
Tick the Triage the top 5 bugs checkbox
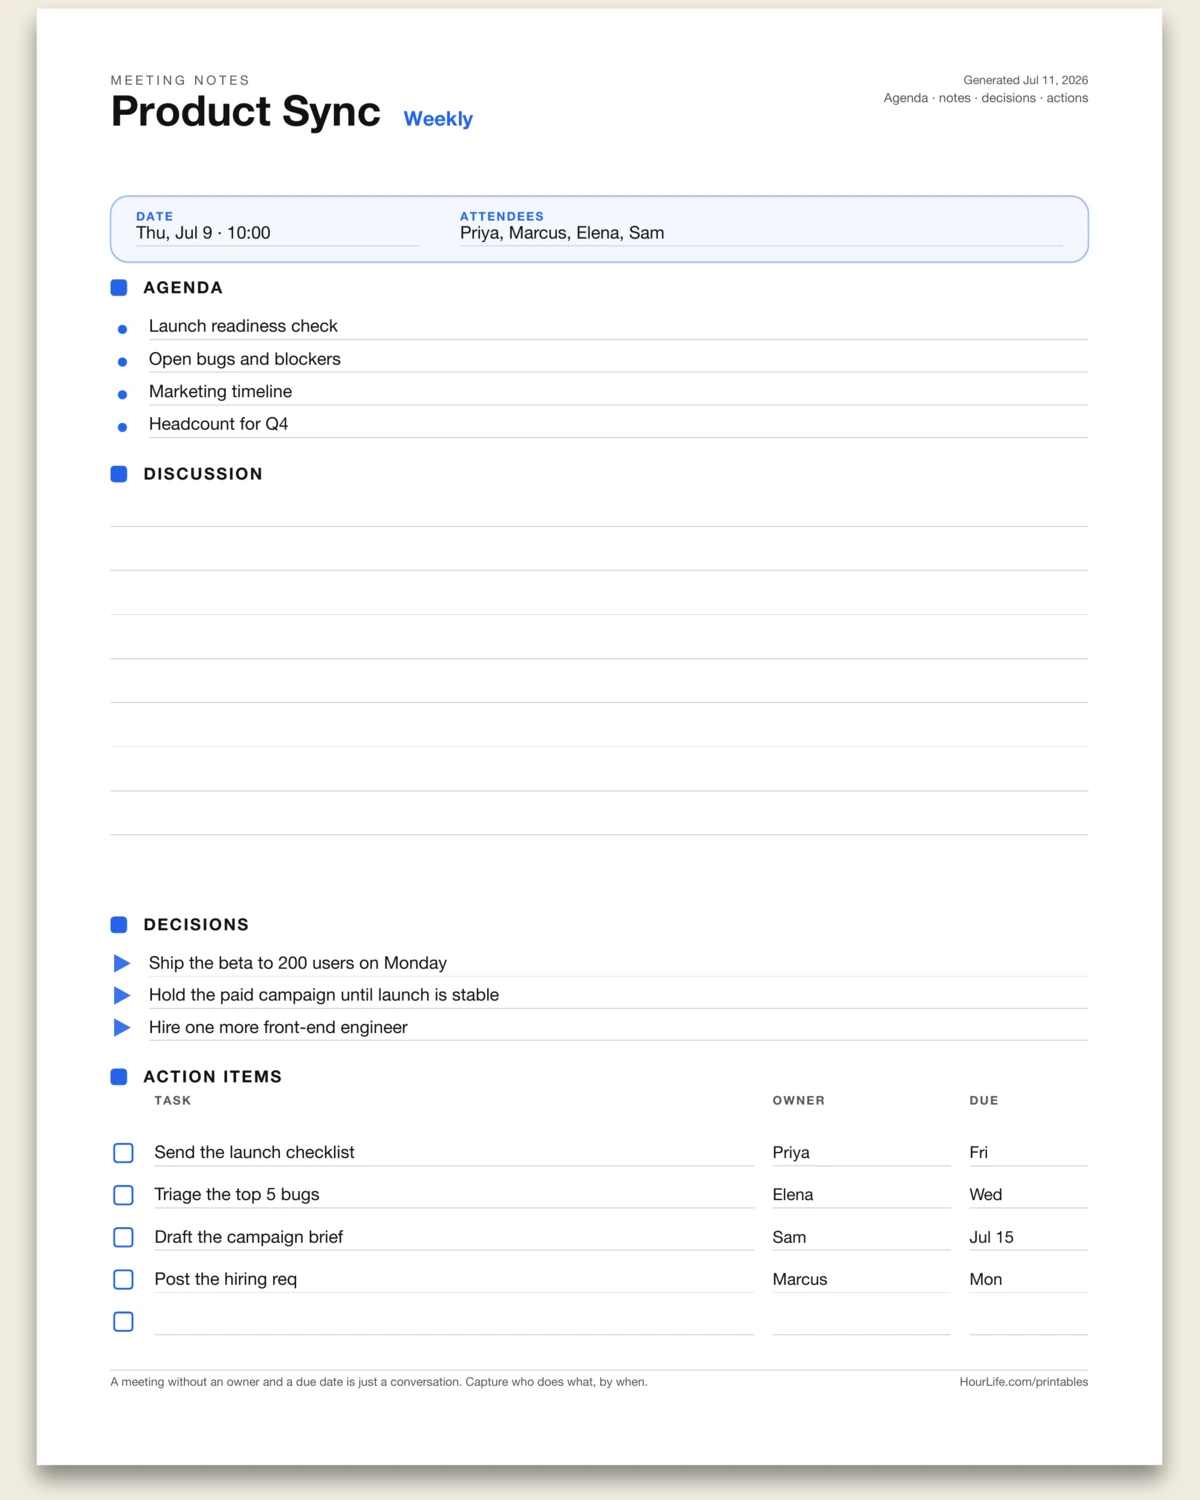point(123,1195)
